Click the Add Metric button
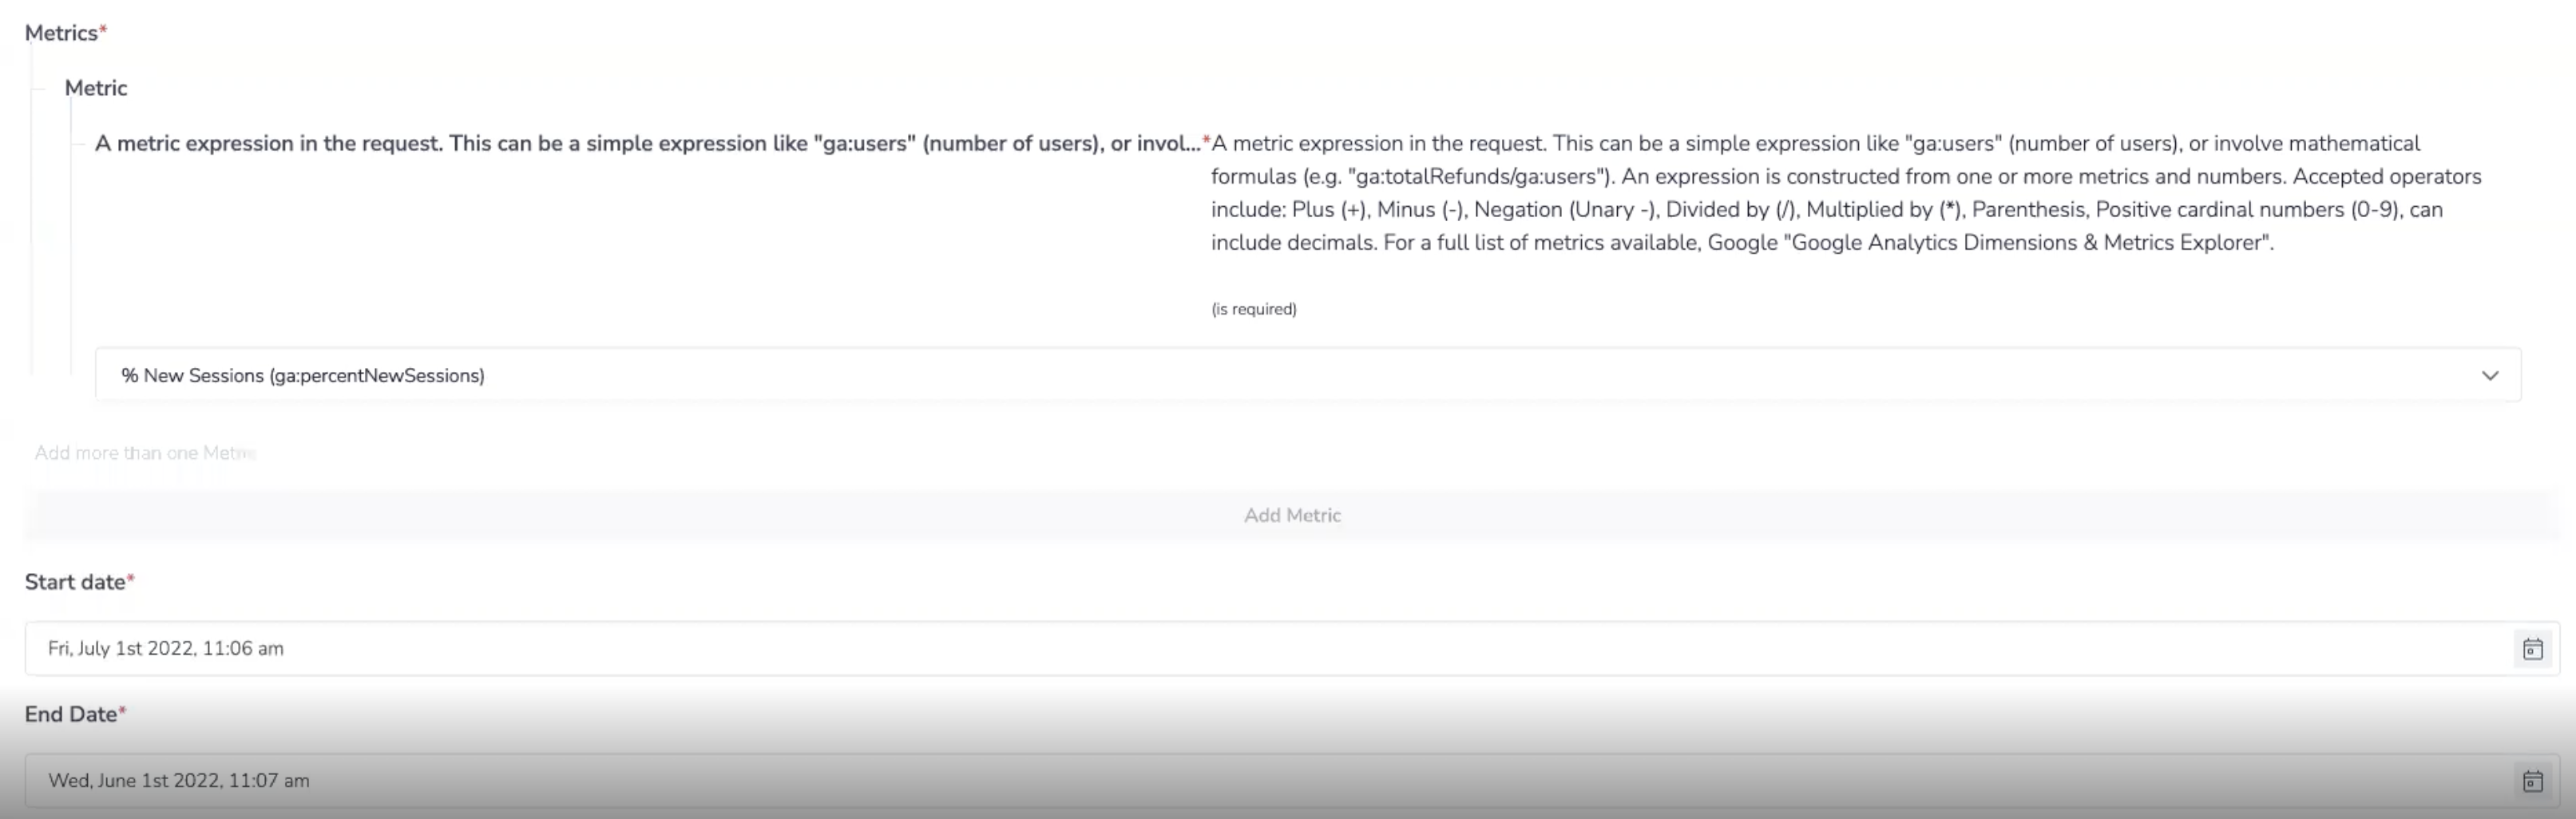 [x=1291, y=515]
